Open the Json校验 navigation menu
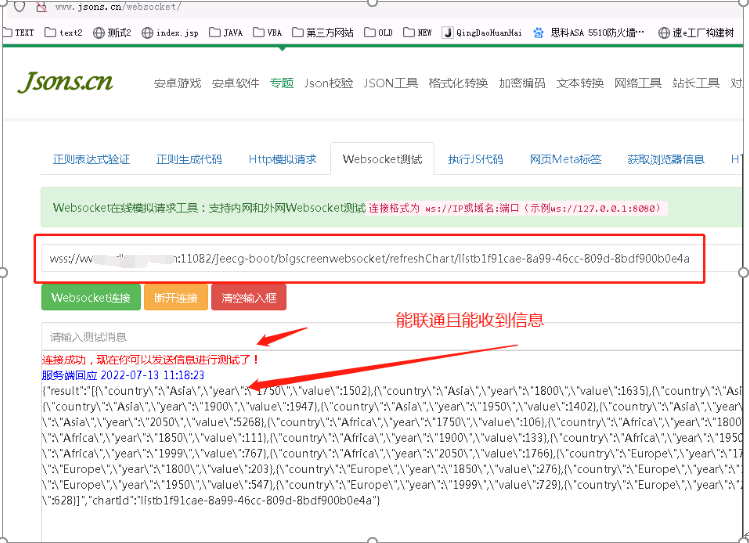Screen dimensions: 749x543 [329, 83]
